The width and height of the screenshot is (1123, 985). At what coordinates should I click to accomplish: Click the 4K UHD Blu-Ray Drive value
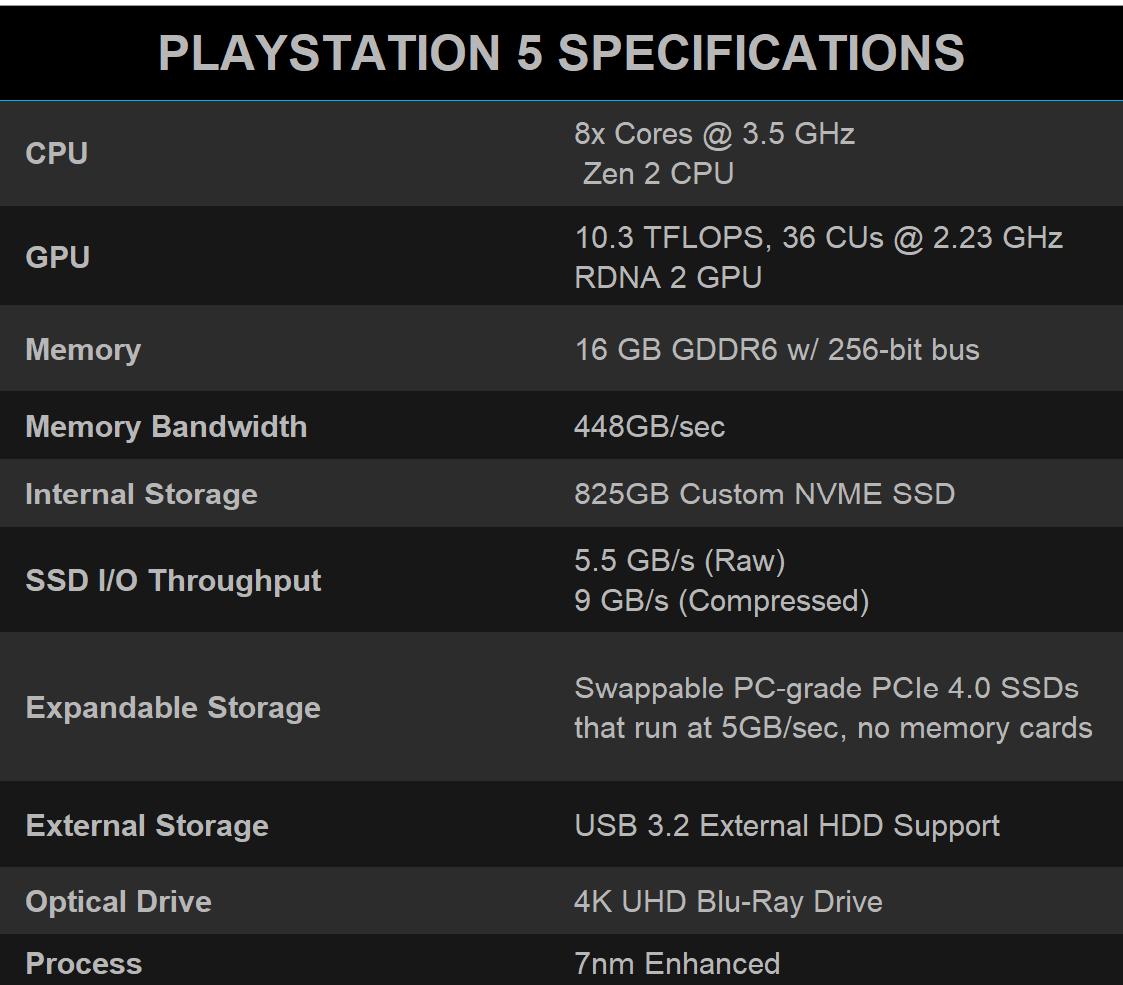tap(728, 902)
